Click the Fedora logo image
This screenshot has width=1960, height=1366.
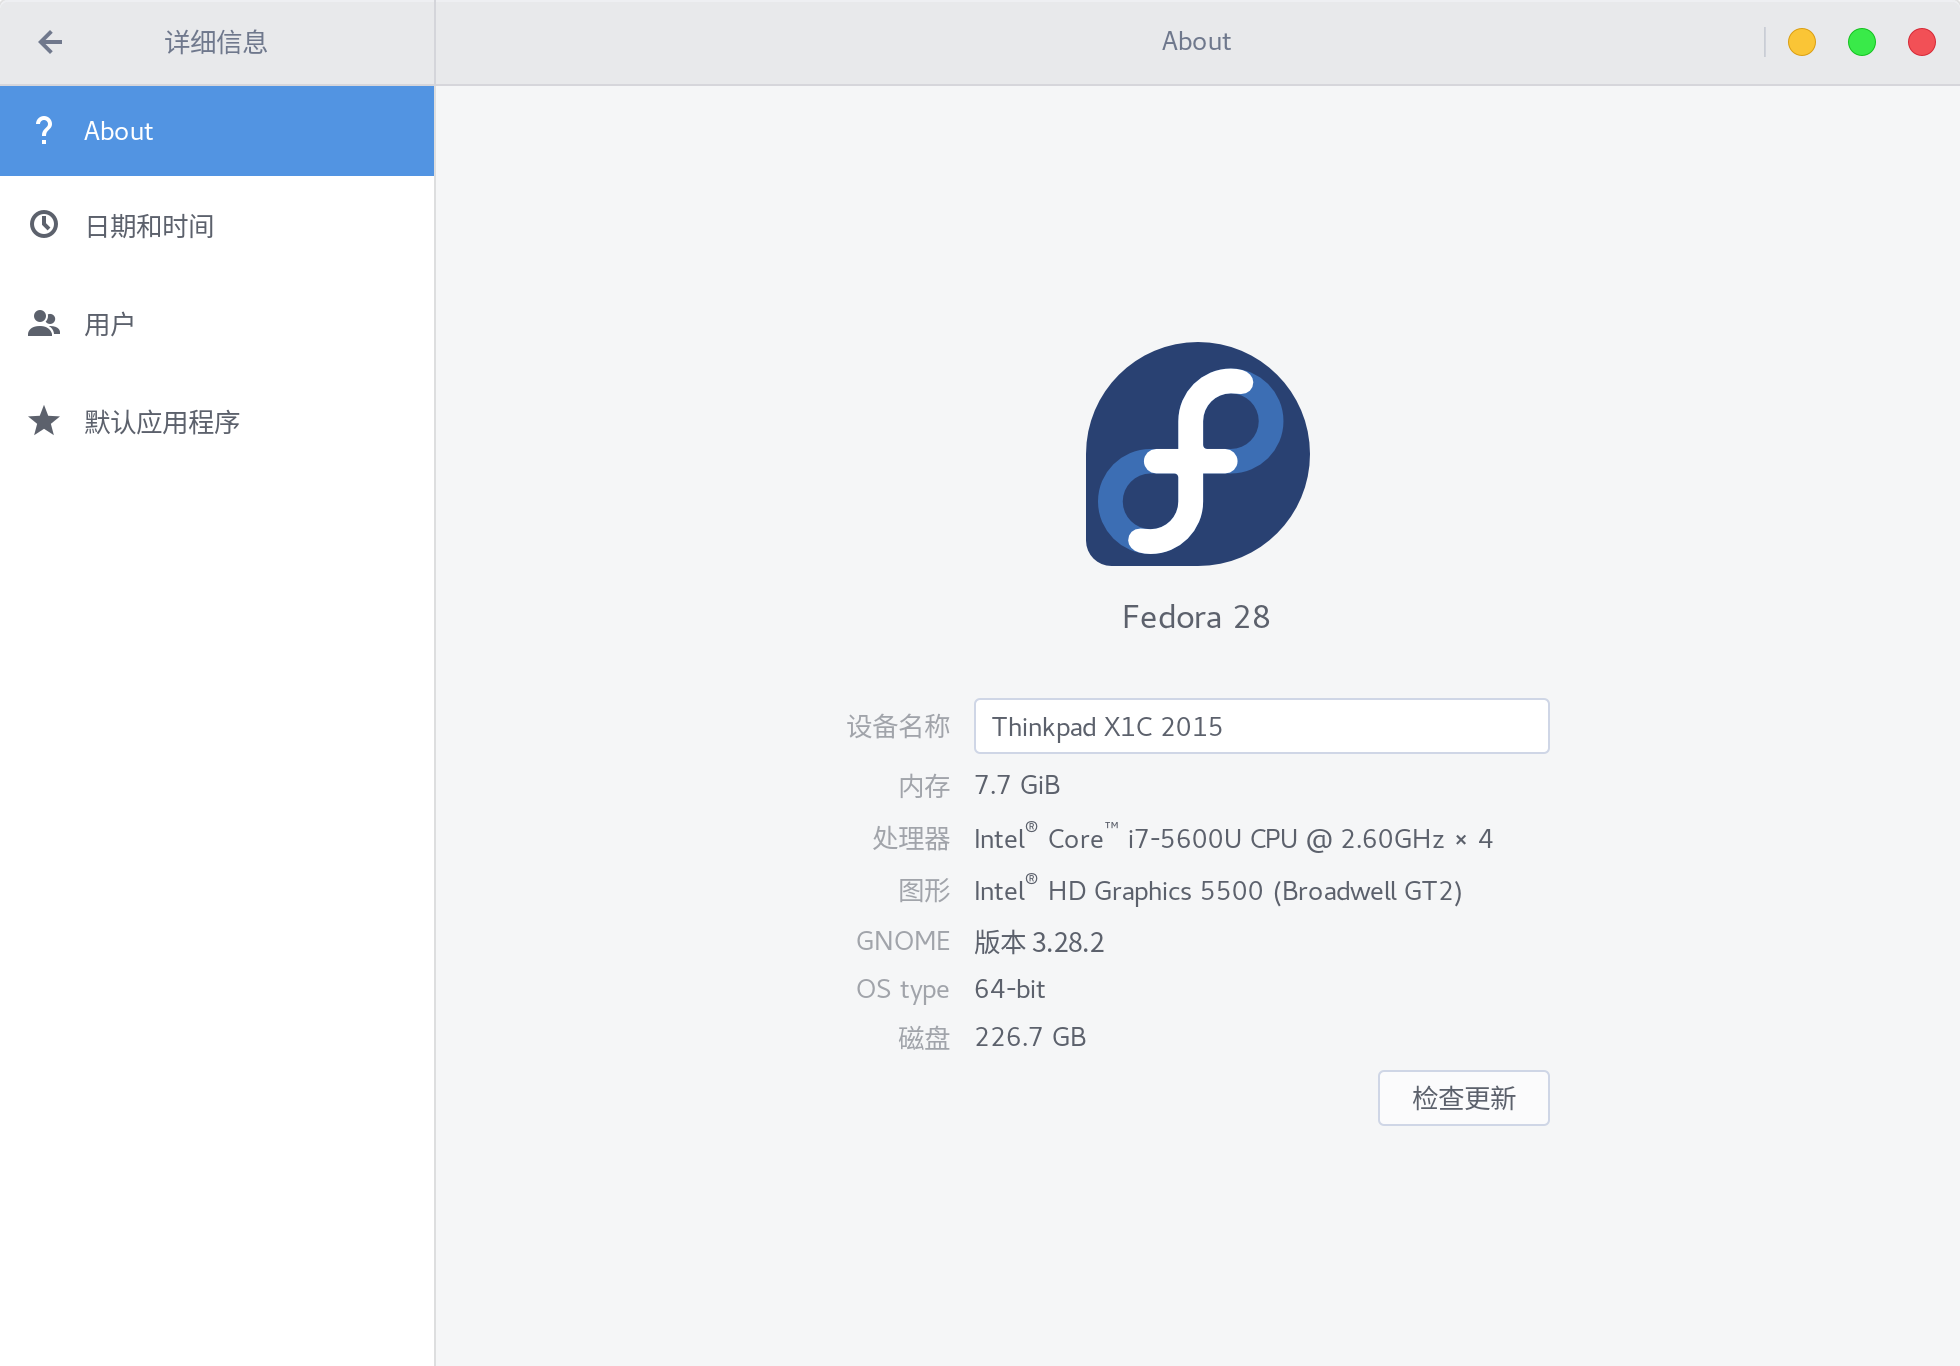tap(1197, 454)
